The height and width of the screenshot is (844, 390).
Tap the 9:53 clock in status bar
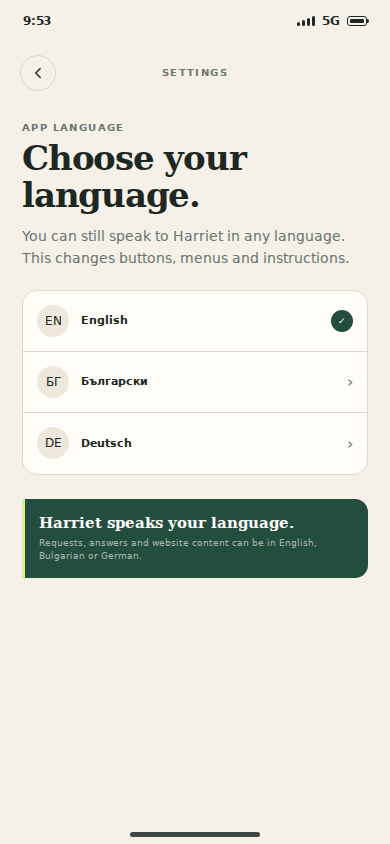pos(37,21)
